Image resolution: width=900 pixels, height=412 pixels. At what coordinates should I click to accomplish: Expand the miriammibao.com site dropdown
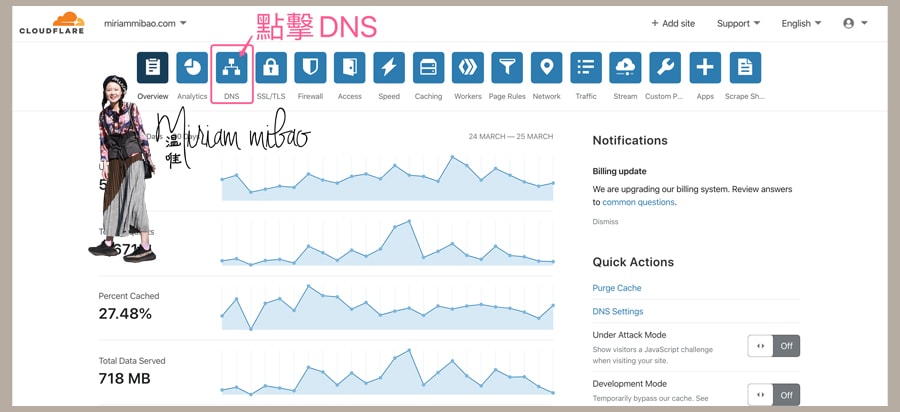tap(145, 24)
